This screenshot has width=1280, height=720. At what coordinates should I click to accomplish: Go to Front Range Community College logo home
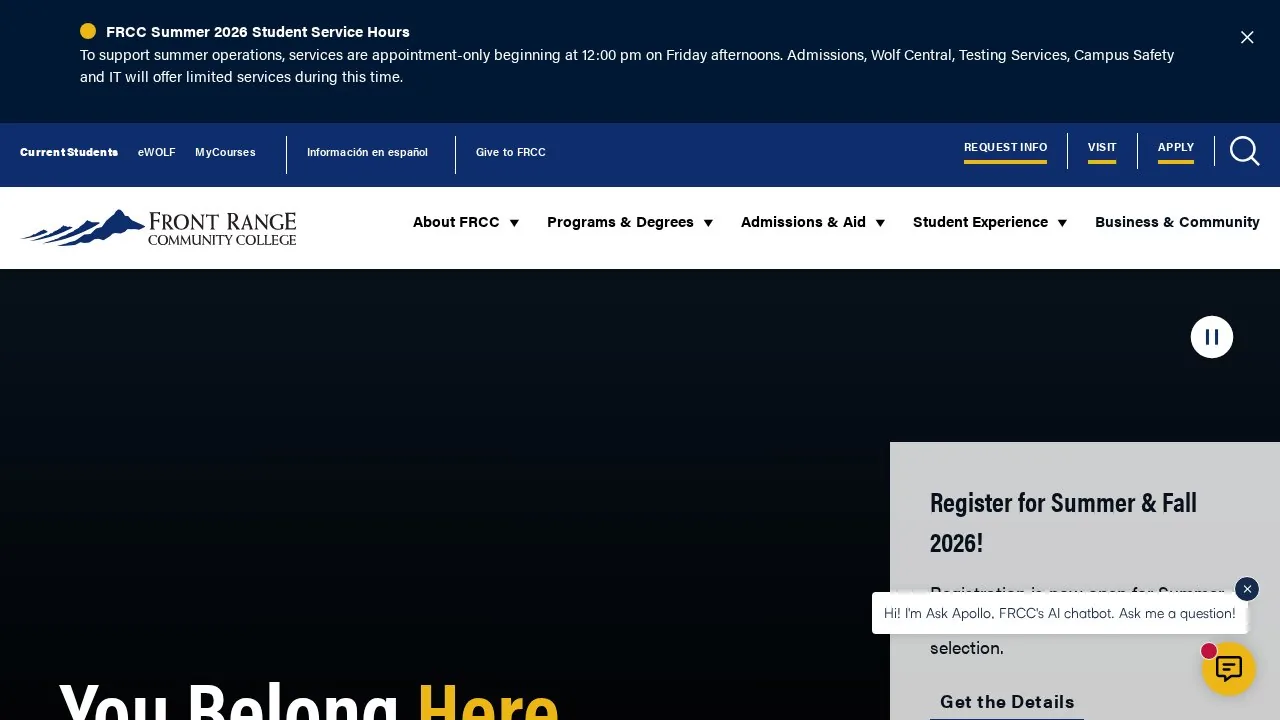158,228
